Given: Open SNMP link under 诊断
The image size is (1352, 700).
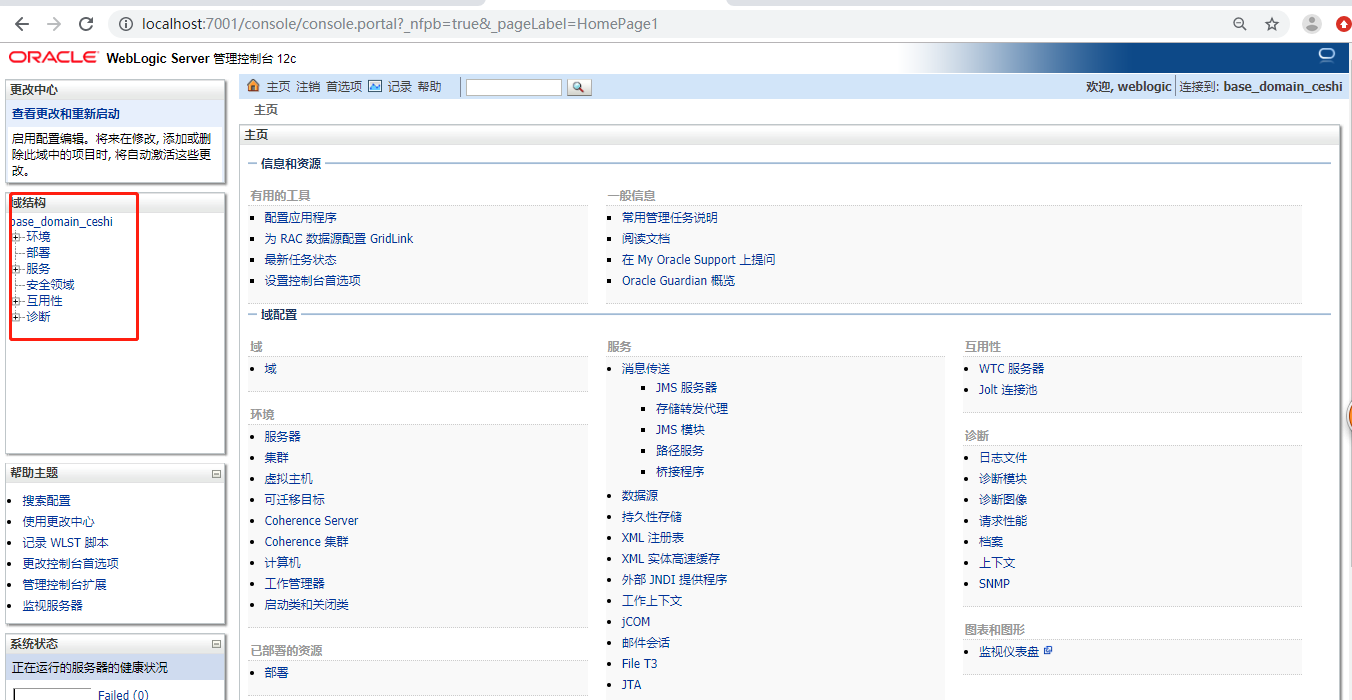Looking at the screenshot, I should tap(994, 584).
